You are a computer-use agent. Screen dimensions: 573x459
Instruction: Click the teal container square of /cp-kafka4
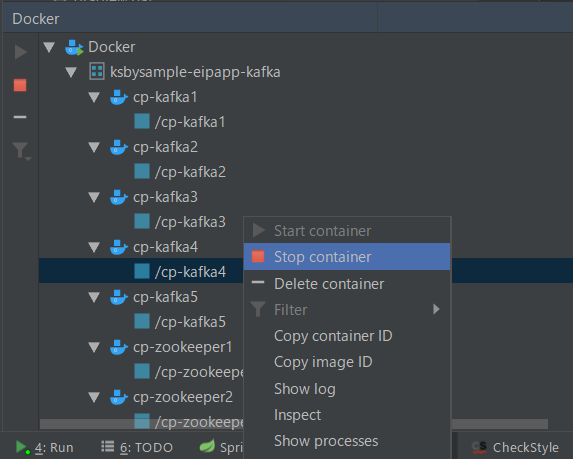click(142, 272)
